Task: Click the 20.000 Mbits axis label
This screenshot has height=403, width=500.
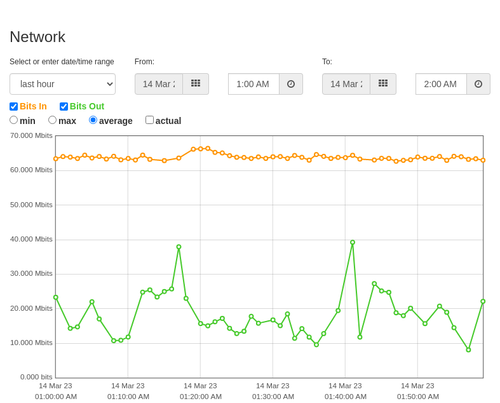Action: click(31, 308)
